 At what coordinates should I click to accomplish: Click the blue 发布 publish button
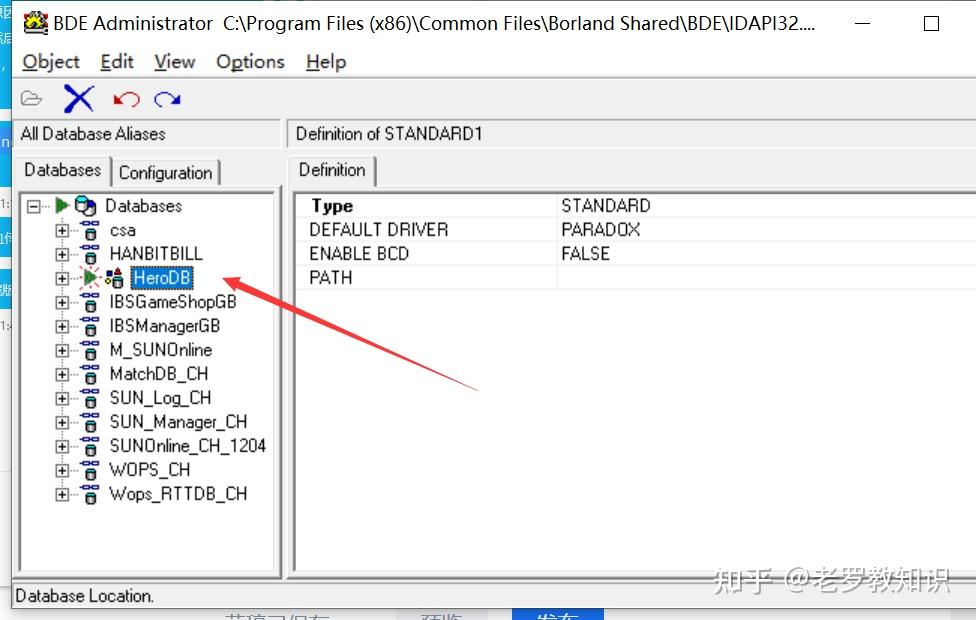[x=558, y=616]
